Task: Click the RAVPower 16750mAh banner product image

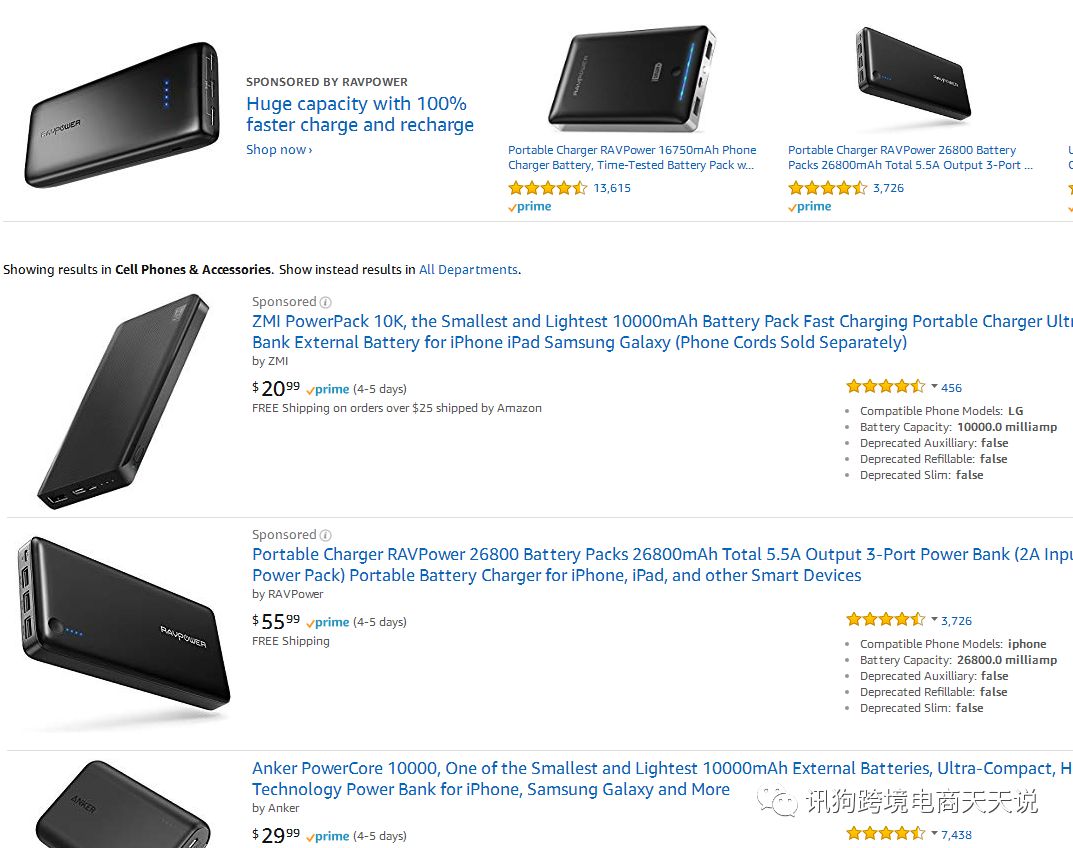Action: [631, 80]
